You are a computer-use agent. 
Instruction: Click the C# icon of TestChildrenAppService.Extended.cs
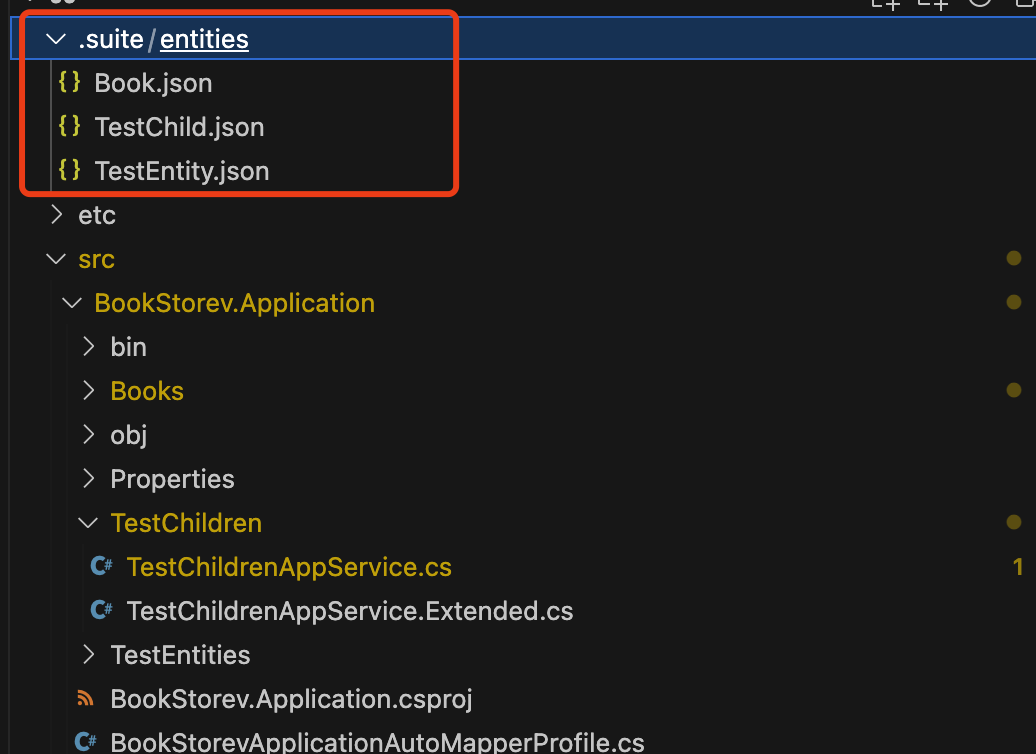(101, 610)
